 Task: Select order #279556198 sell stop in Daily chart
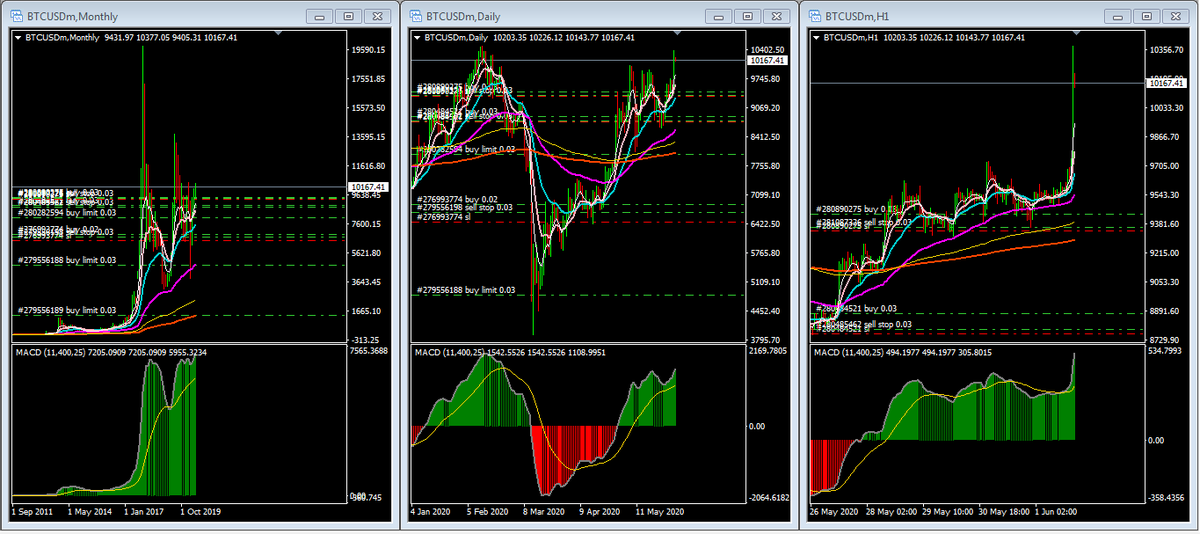464,207
